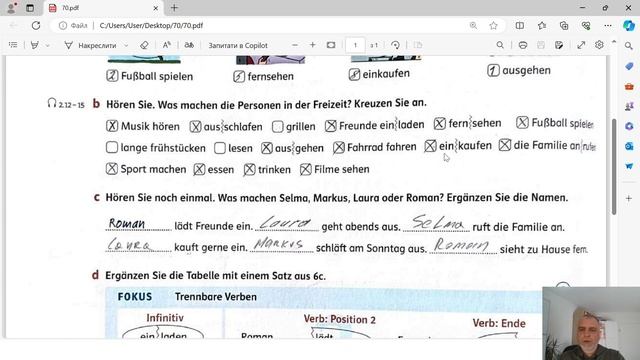Expand highlight color options dropdown
The width and height of the screenshot is (640, 360).
[x=47, y=45]
